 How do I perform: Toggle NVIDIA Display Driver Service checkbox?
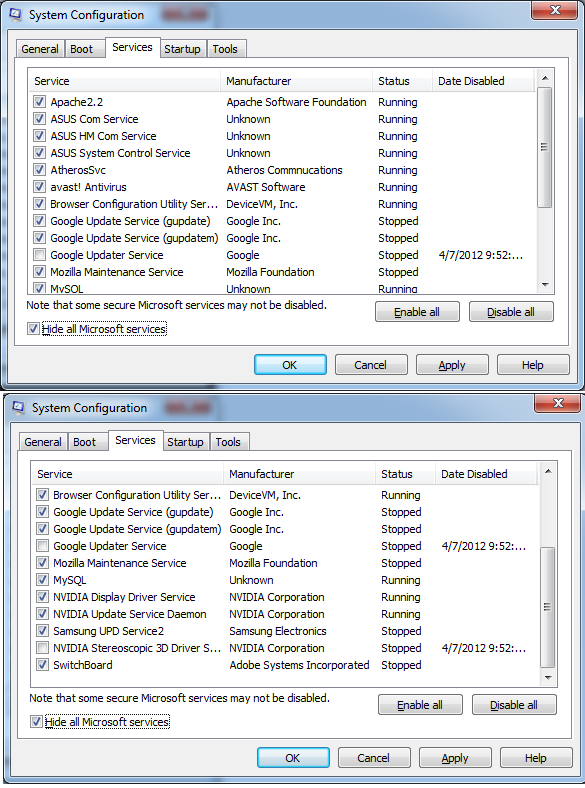[42, 597]
